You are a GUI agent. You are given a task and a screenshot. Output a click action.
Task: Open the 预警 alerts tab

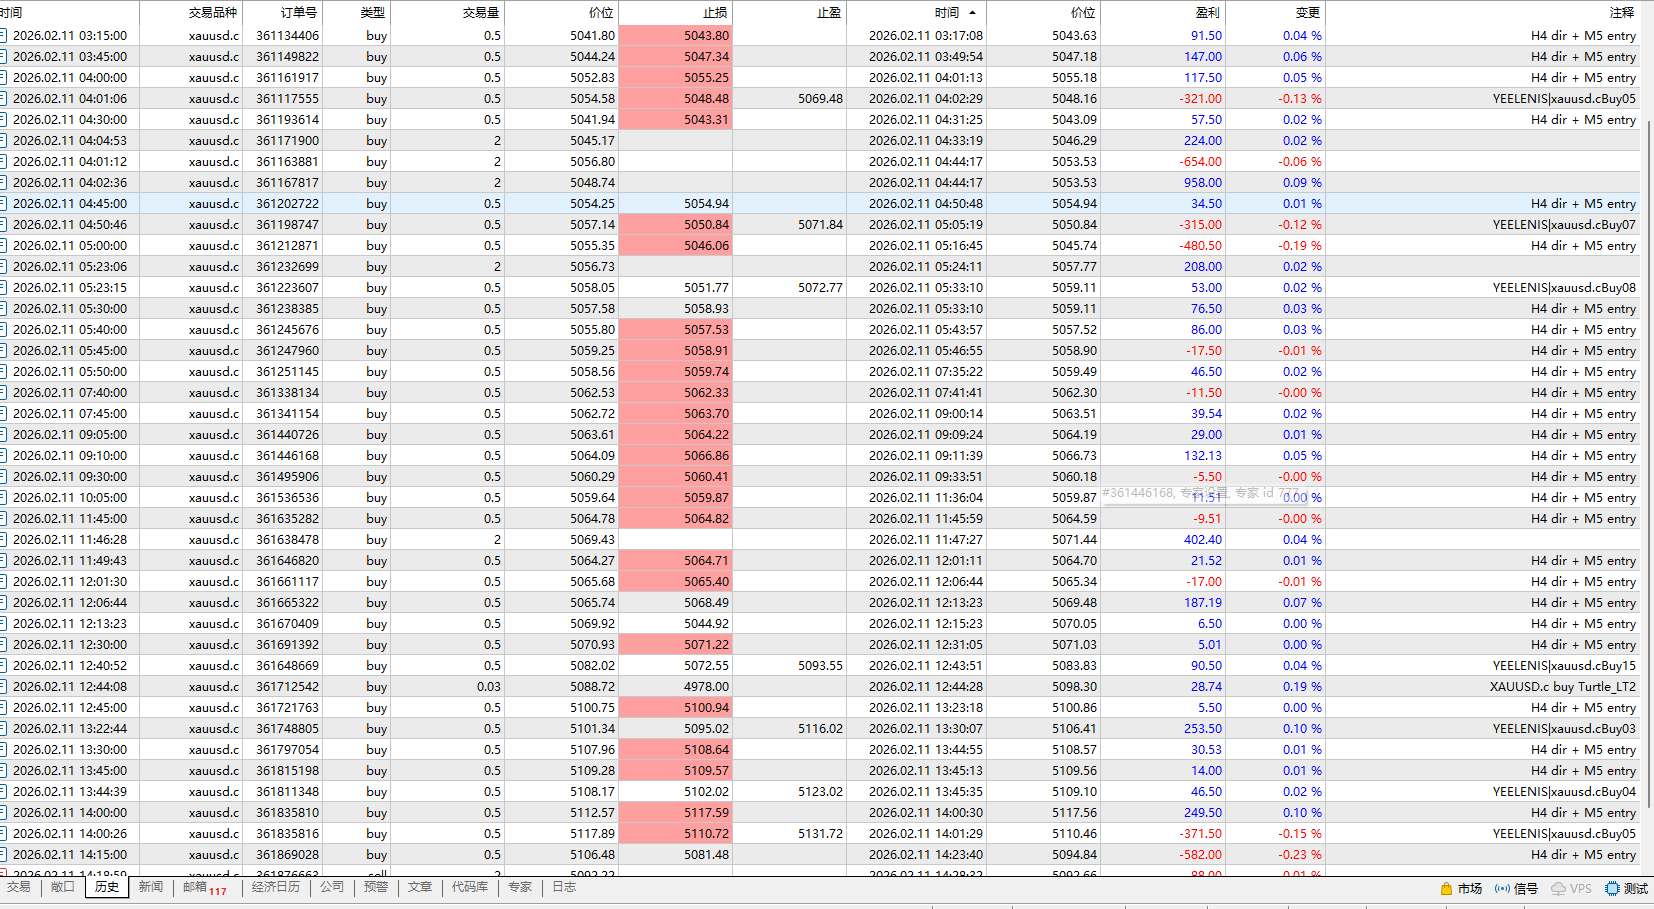click(376, 887)
